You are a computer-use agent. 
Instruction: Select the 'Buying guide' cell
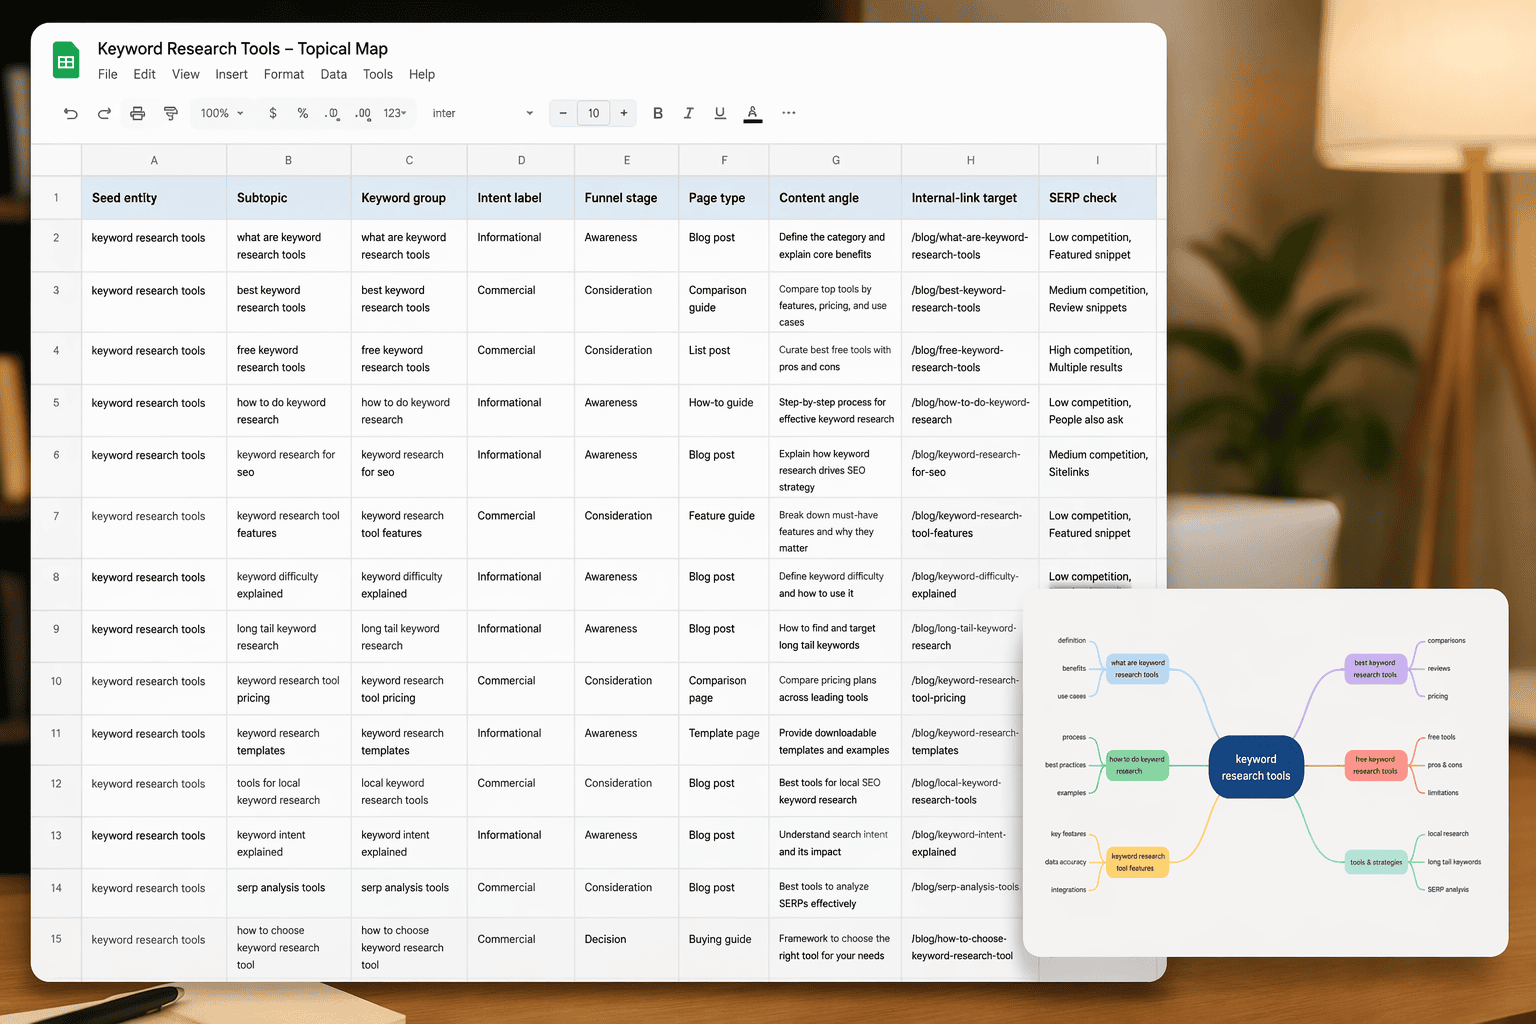pyautogui.click(x=724, y=948)
